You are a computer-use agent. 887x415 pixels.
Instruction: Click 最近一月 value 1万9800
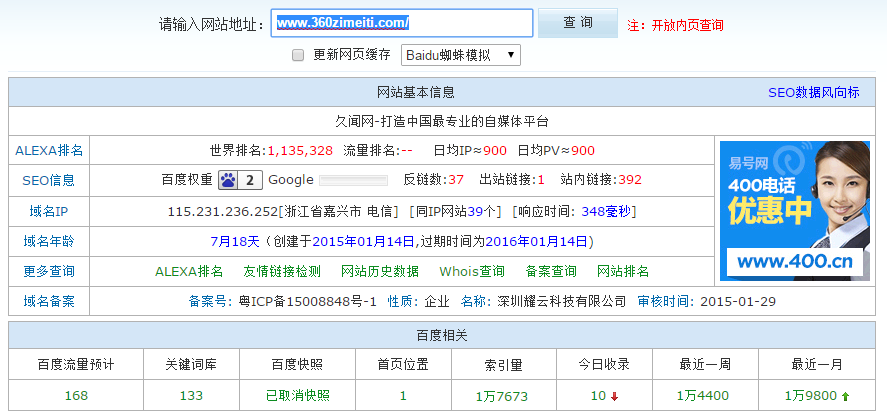point(810,396)
